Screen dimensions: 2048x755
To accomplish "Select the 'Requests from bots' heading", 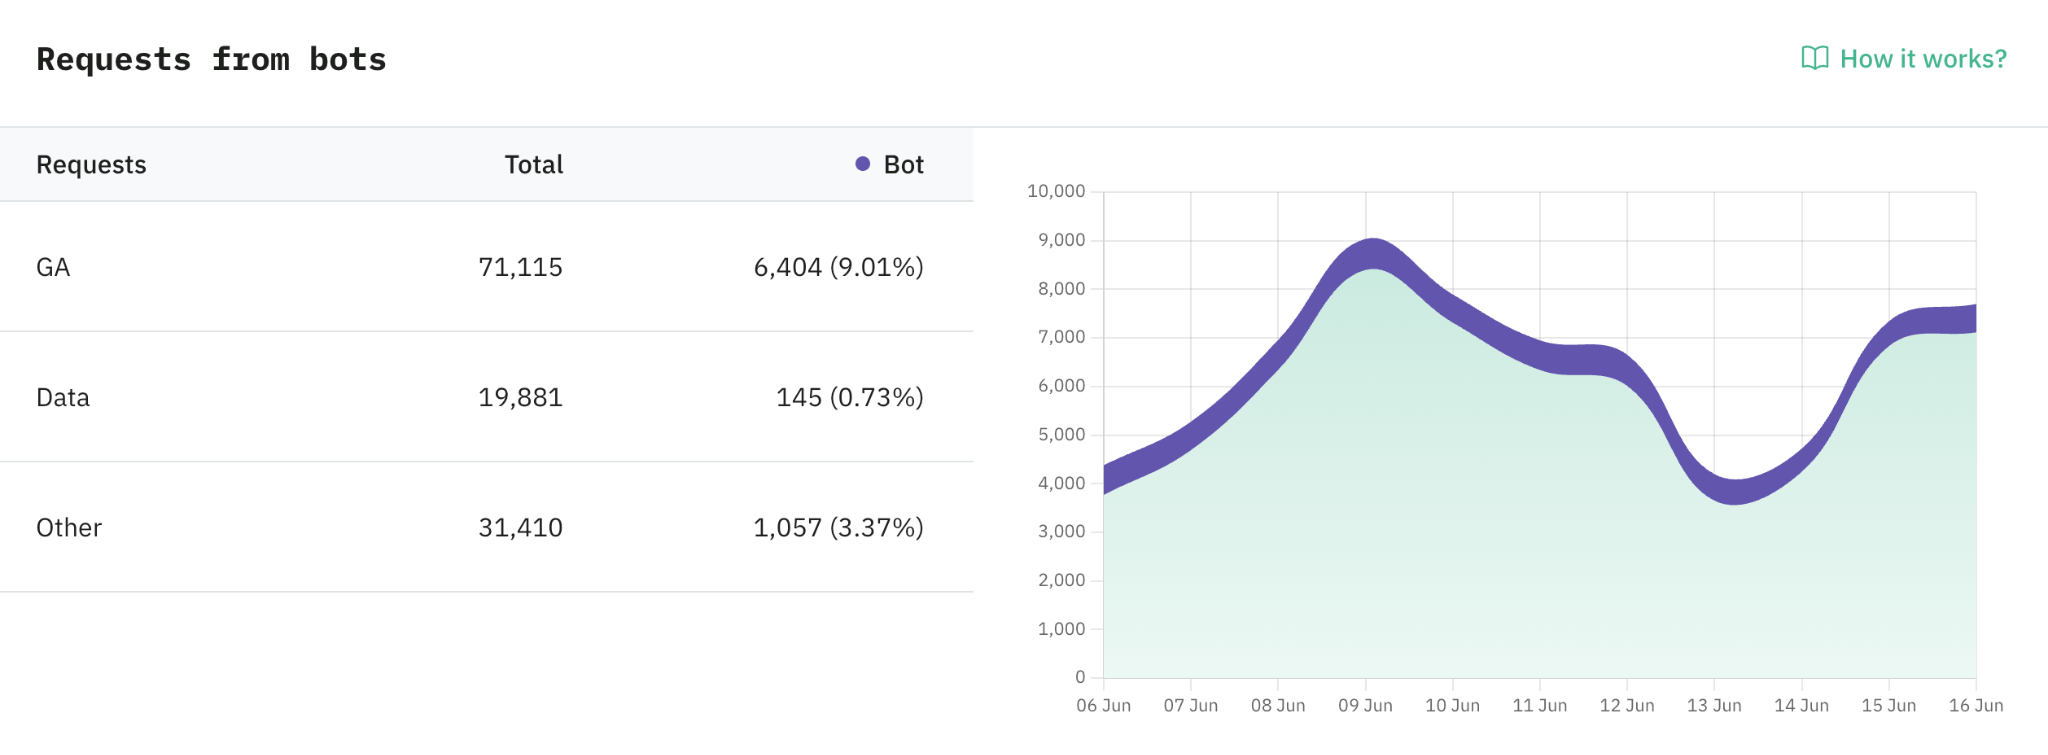I will pos(211,59).
